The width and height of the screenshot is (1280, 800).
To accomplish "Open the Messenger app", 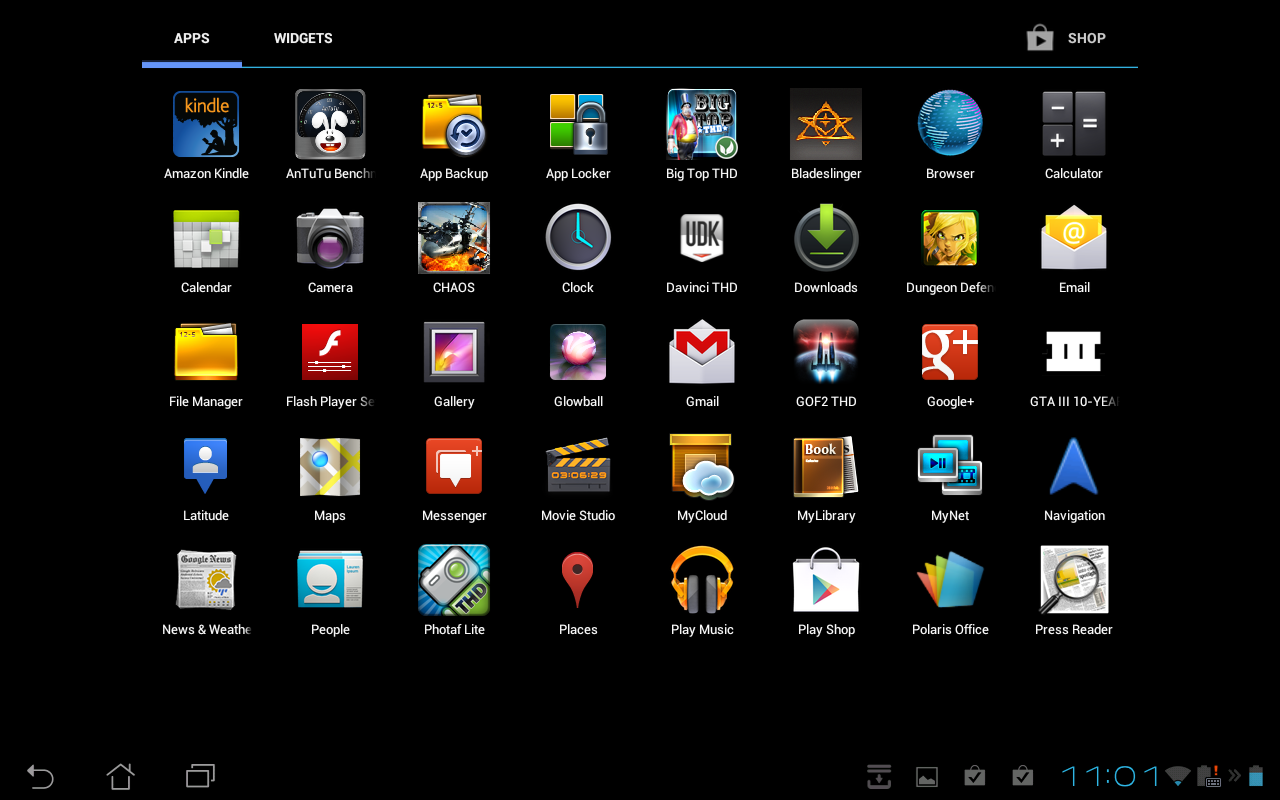I will 454,466.
